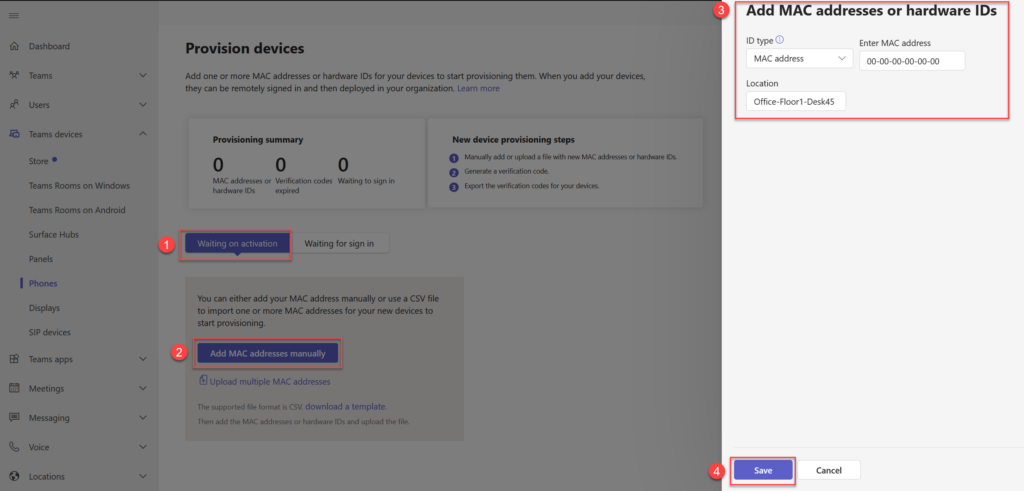Click Waiting to sign in count
Viewport: 1024px width, 491px height.
[x=344, y=165]
